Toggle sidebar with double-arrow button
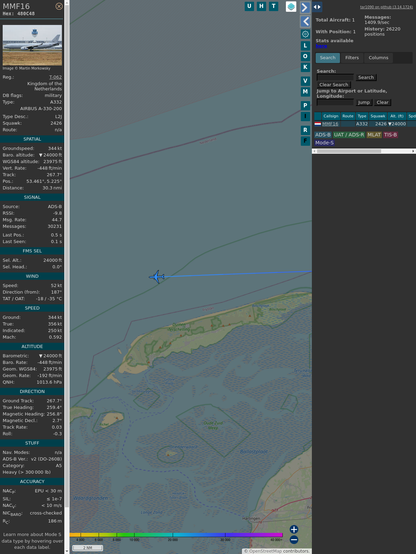This screenshot has width=416, height=554. point(317,7)
